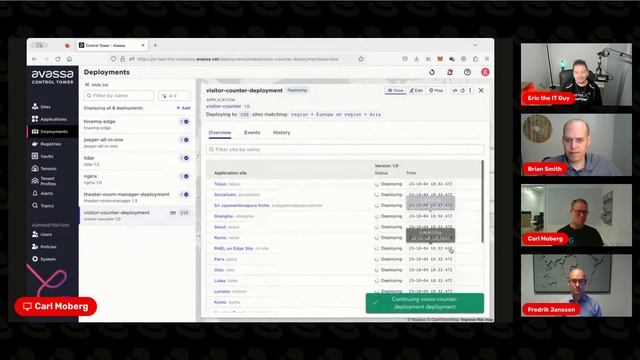Open the Rome site link

tap(220, 238)
